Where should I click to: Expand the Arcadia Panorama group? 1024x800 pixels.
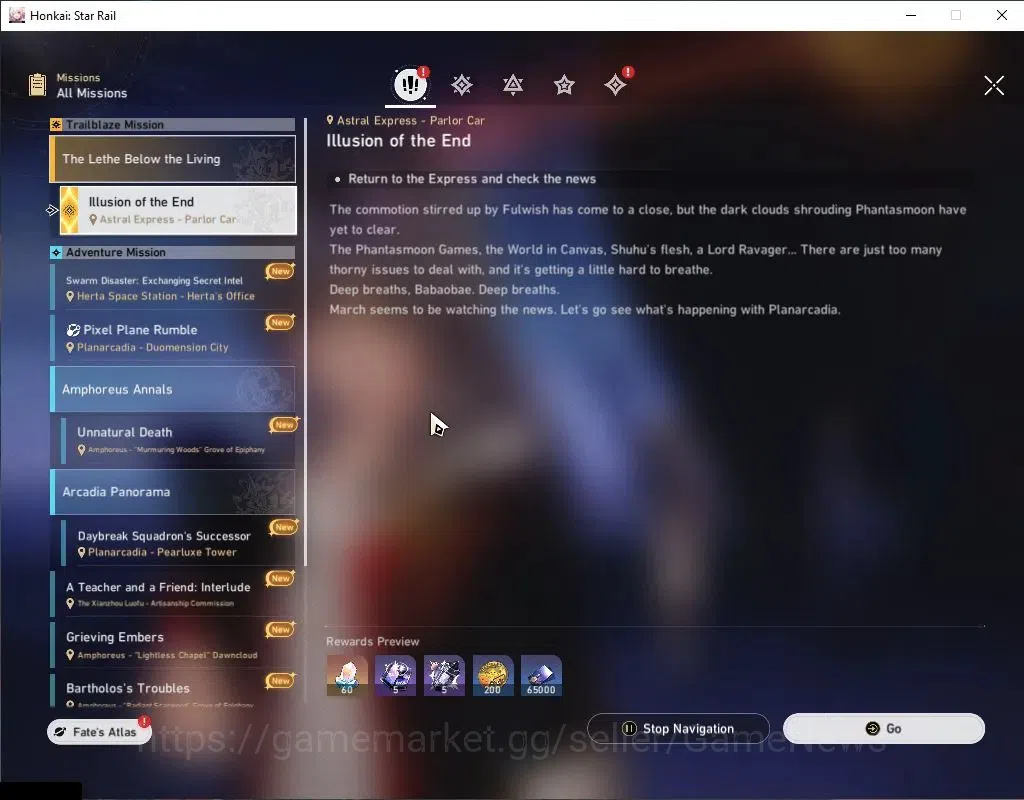click(x=172, y=492)
